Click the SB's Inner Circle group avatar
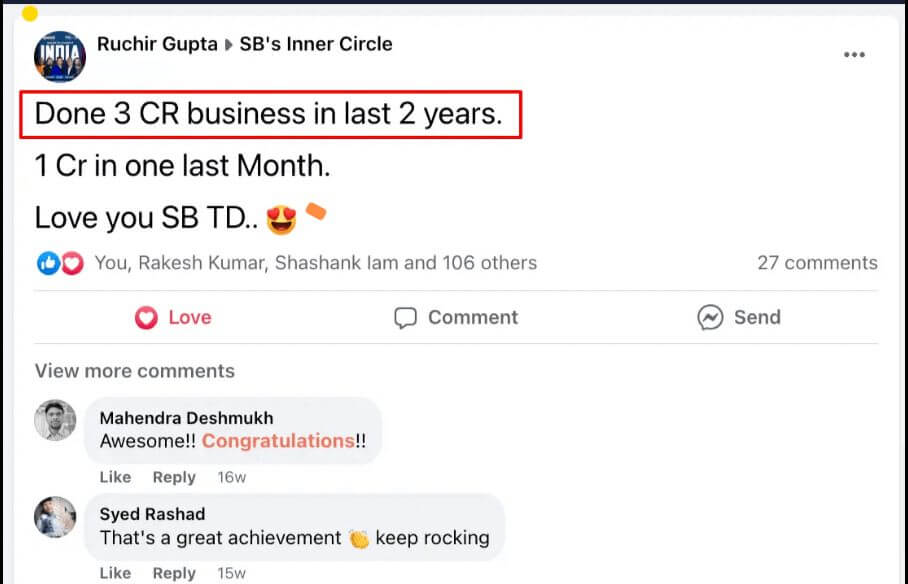This screenshot has width=908, height=584. tap(59, 56)
